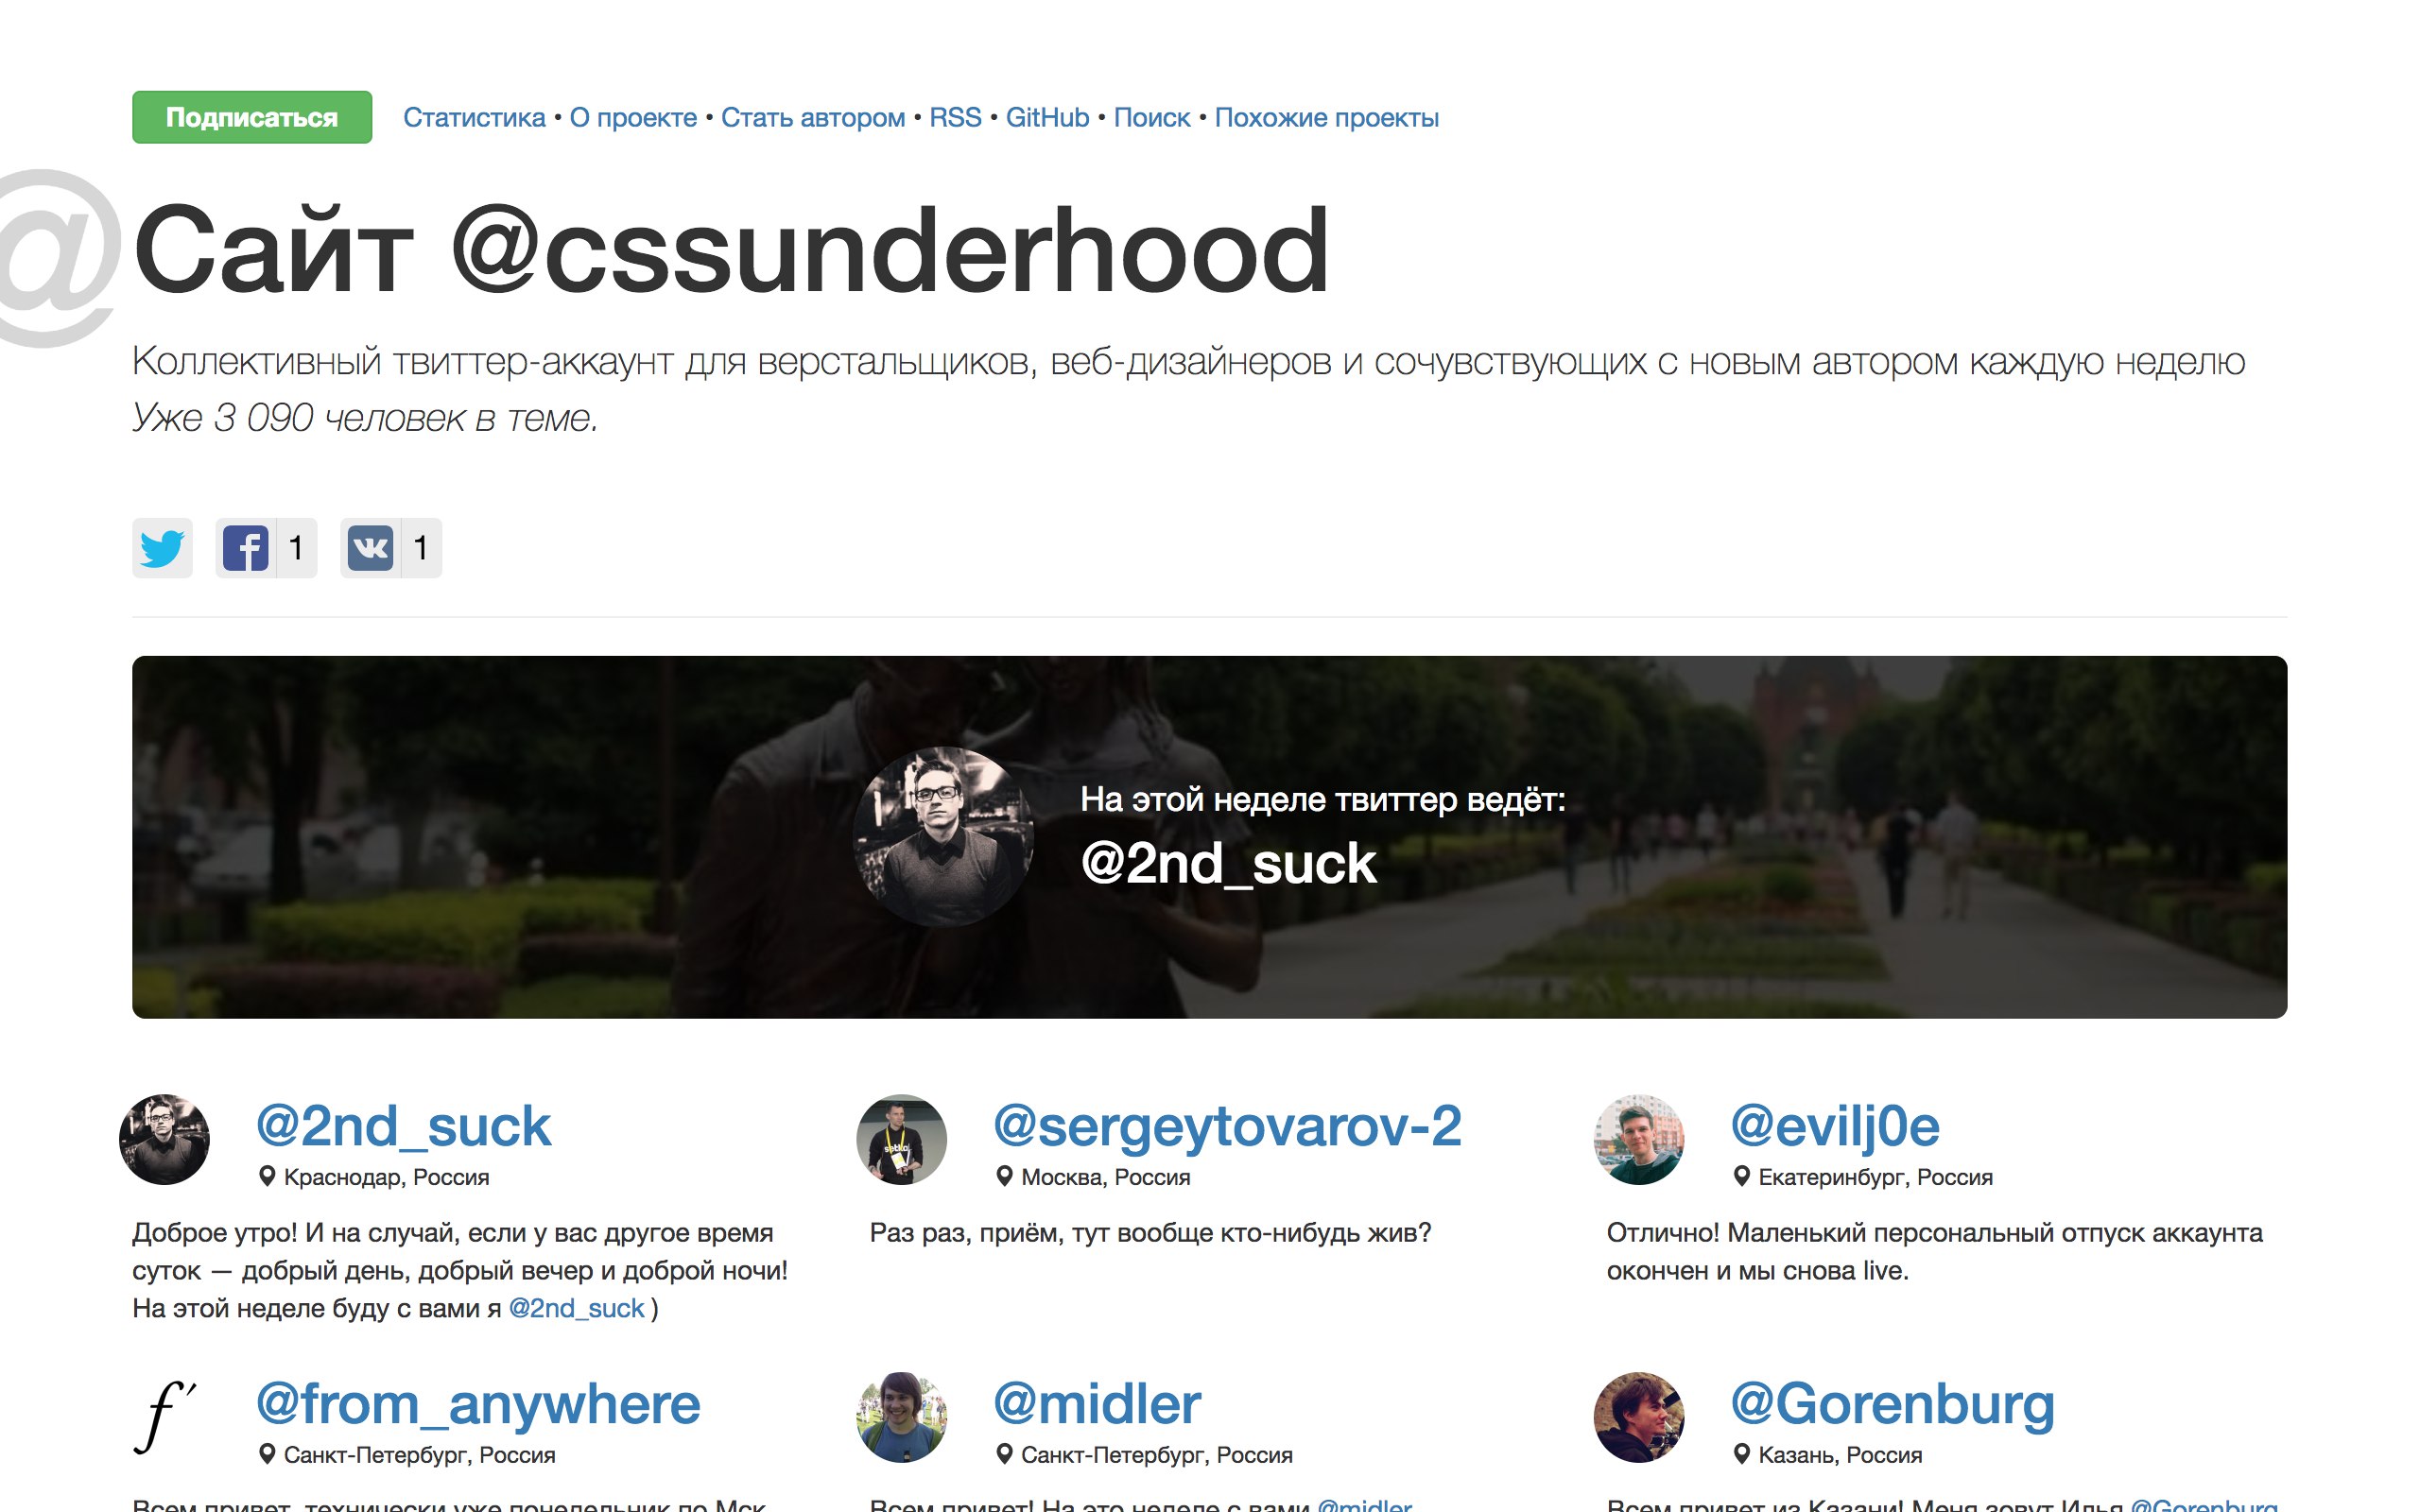Open the О проекте page
2420x1512 pixels.
click(633, 118)
